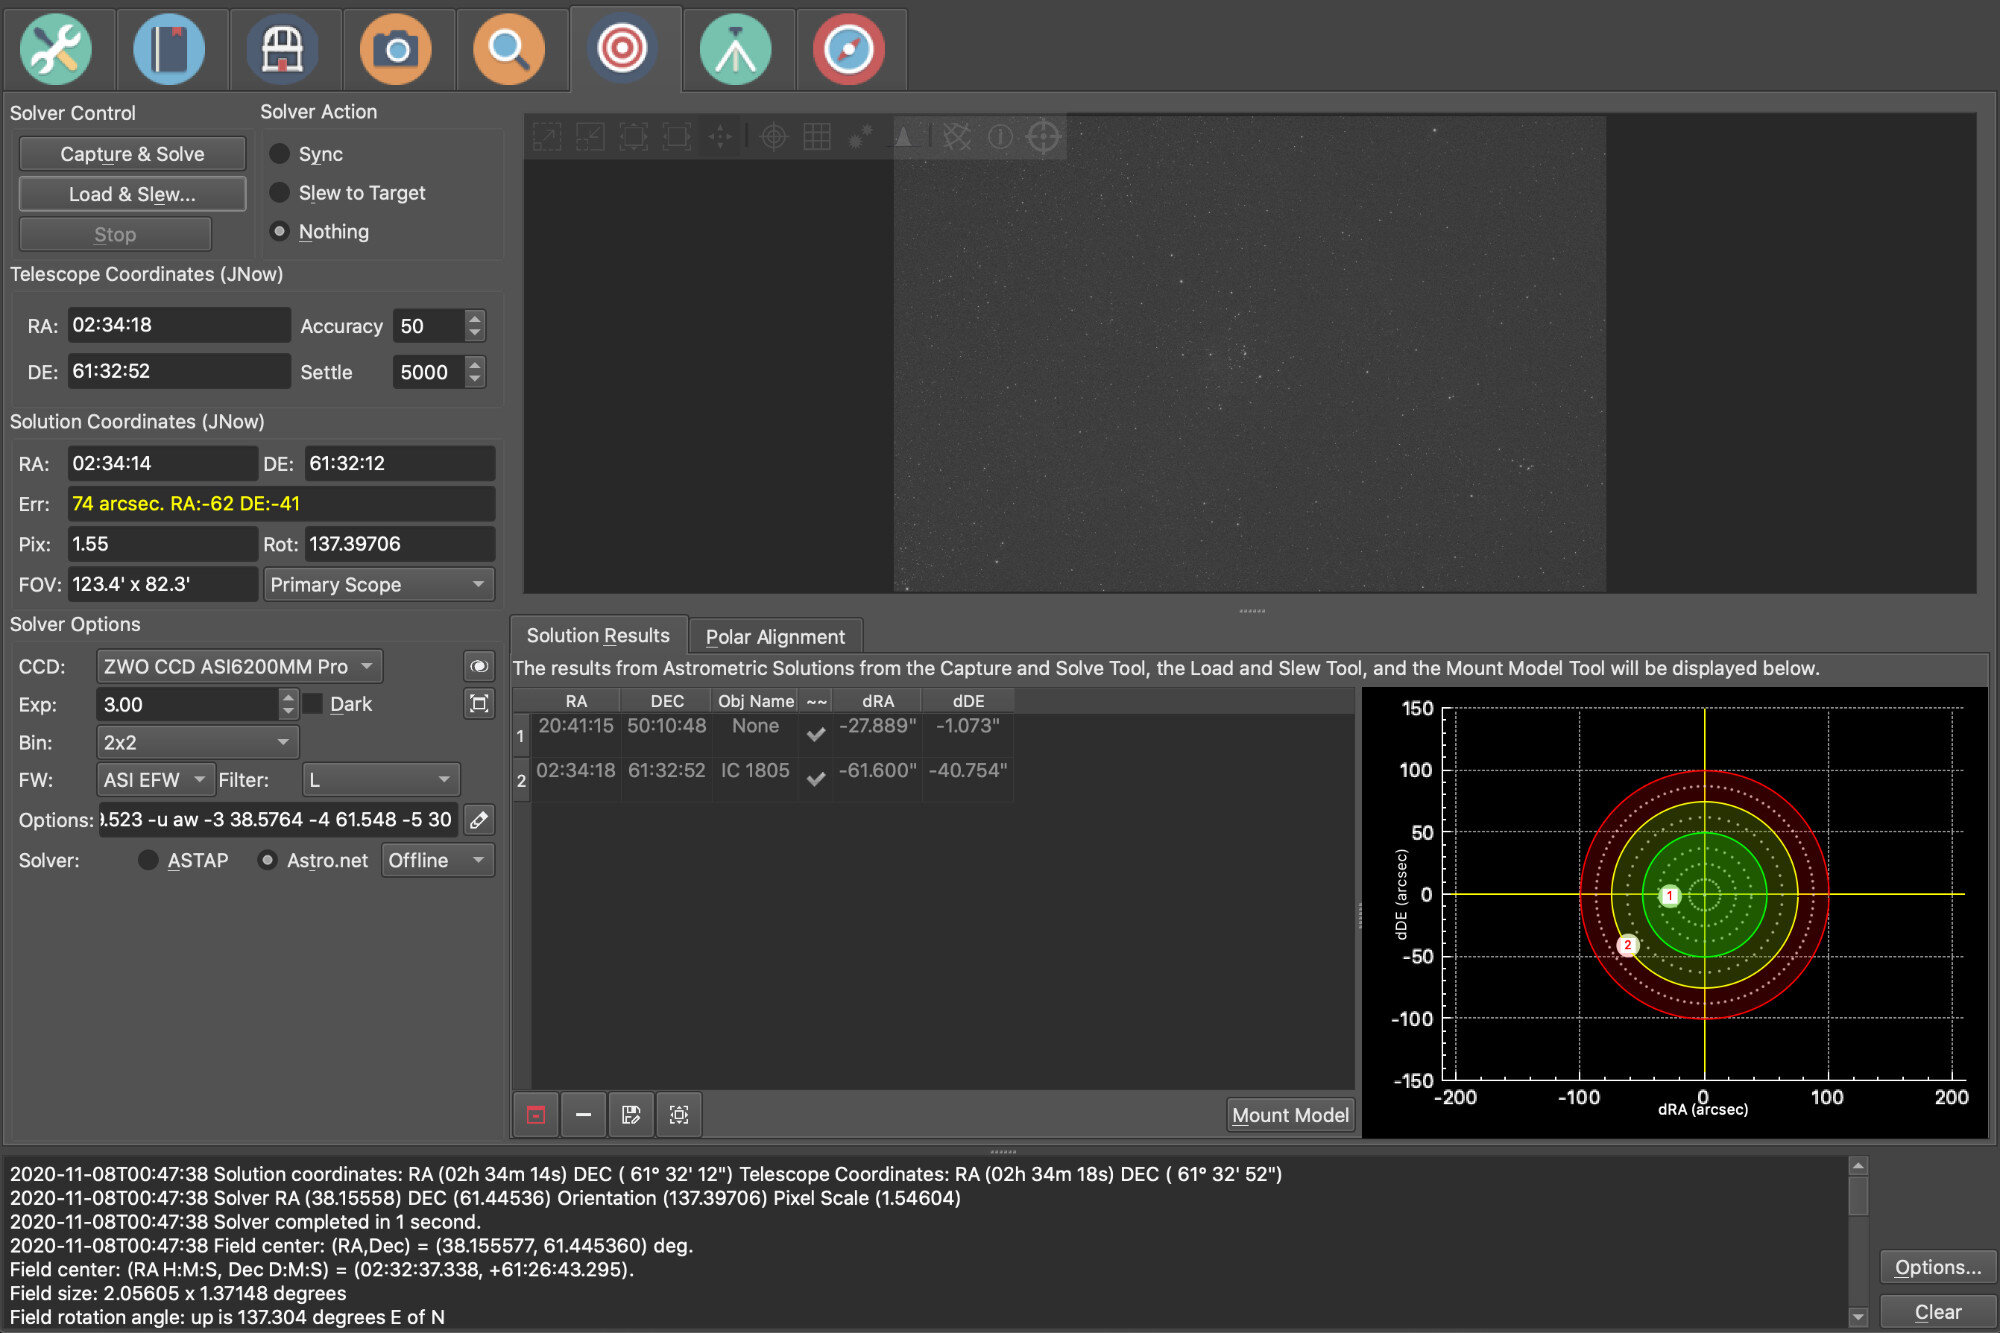Open the Mount tripod module icon

(736, 49)
